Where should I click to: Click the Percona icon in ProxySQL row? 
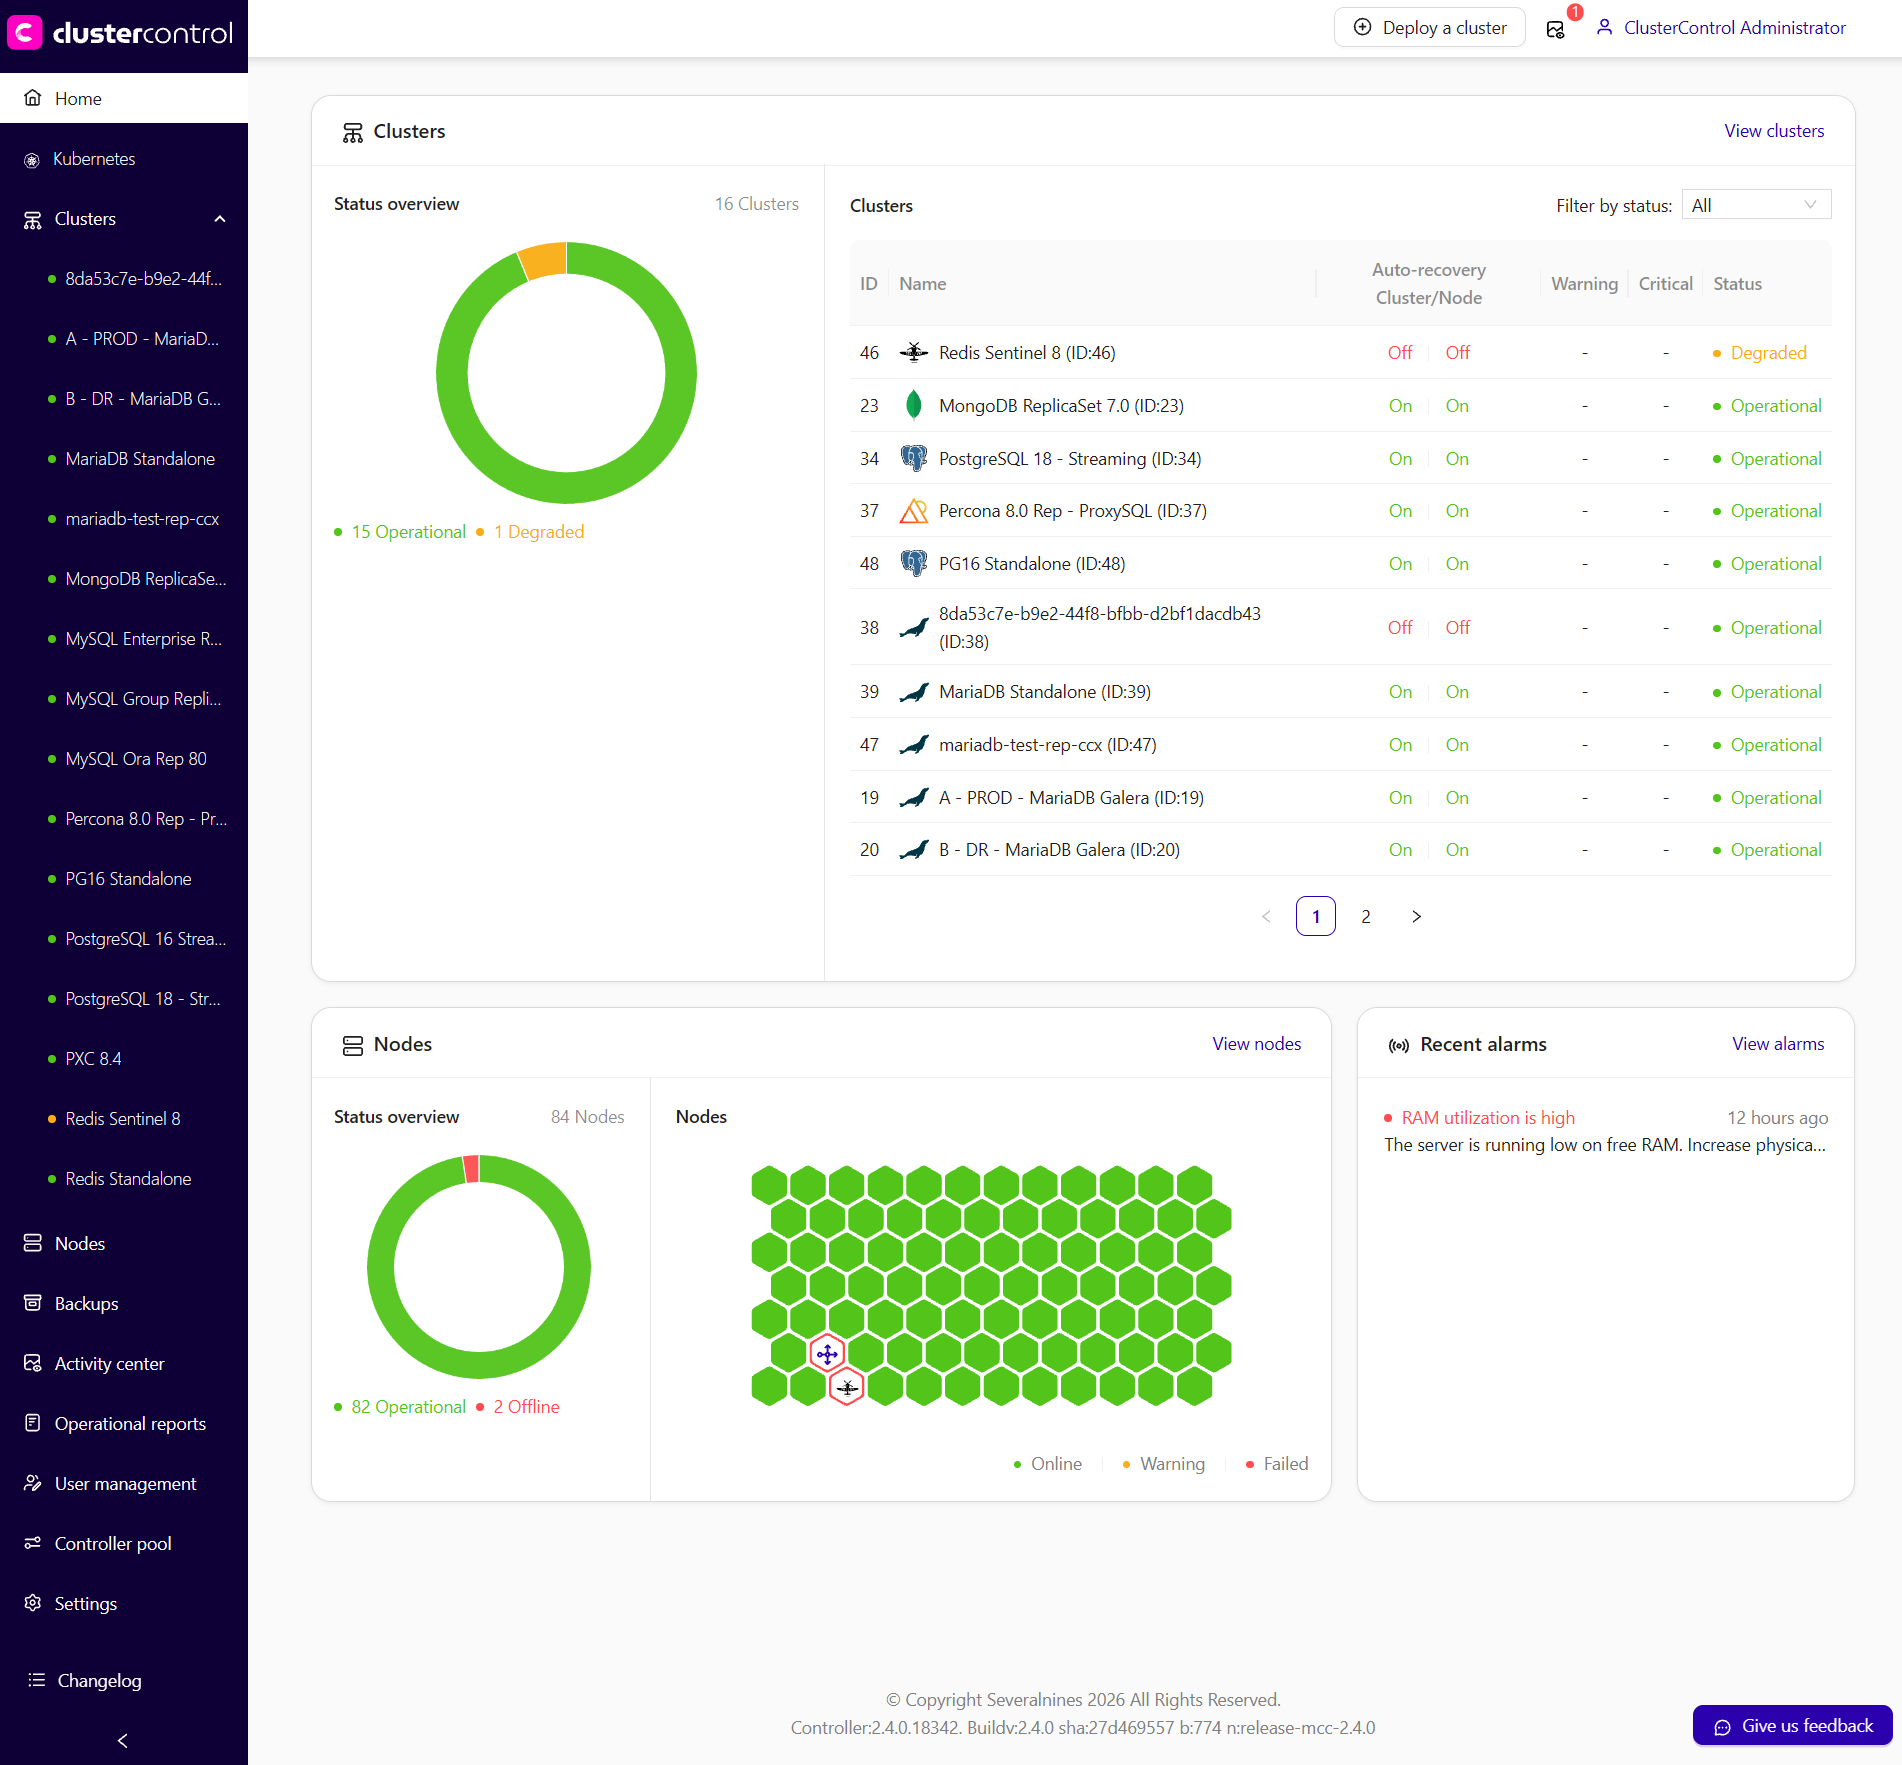914,511
